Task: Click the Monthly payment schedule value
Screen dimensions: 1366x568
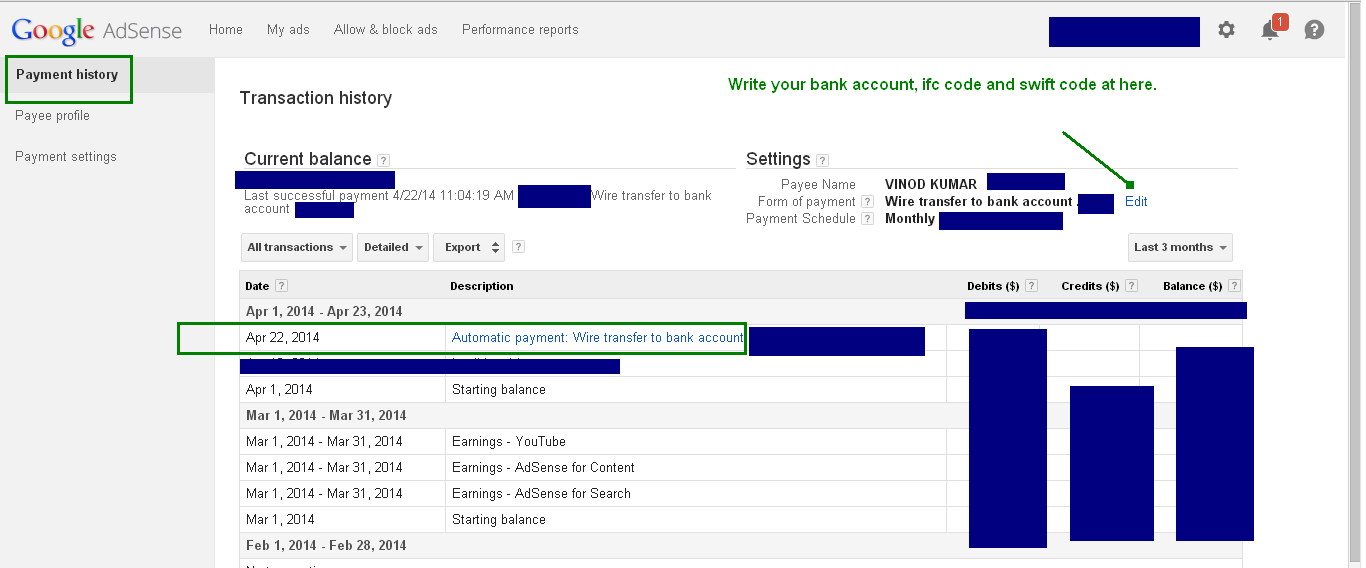Action: click(910, 219)
